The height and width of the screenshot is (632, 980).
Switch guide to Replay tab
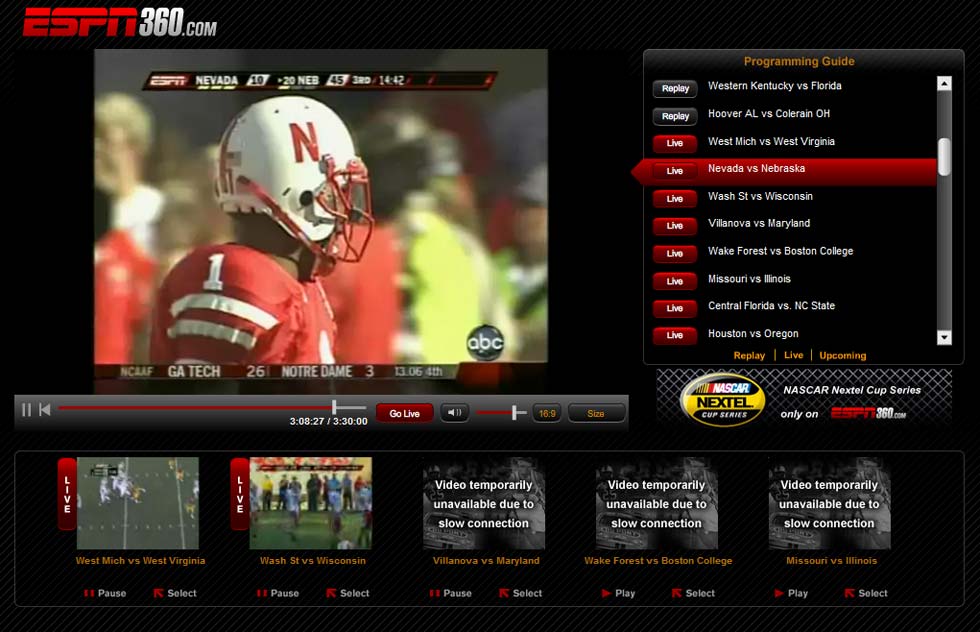click(x=749, y=356)
